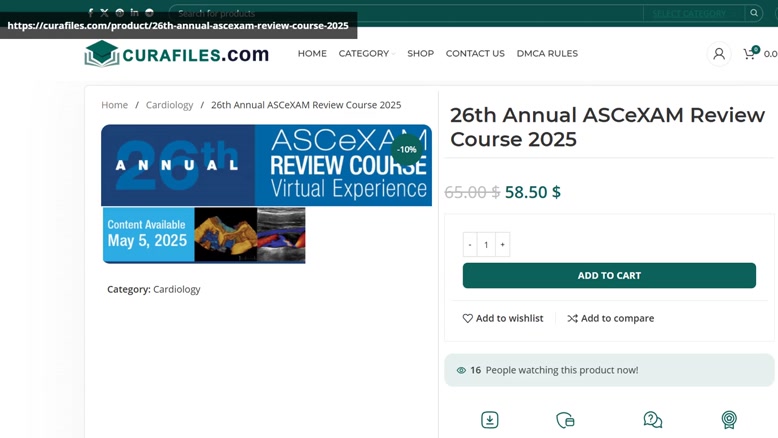Open the Cardiology category link below image
The height and width of the screenshot is (438, 778).
(x=177, y=289)
